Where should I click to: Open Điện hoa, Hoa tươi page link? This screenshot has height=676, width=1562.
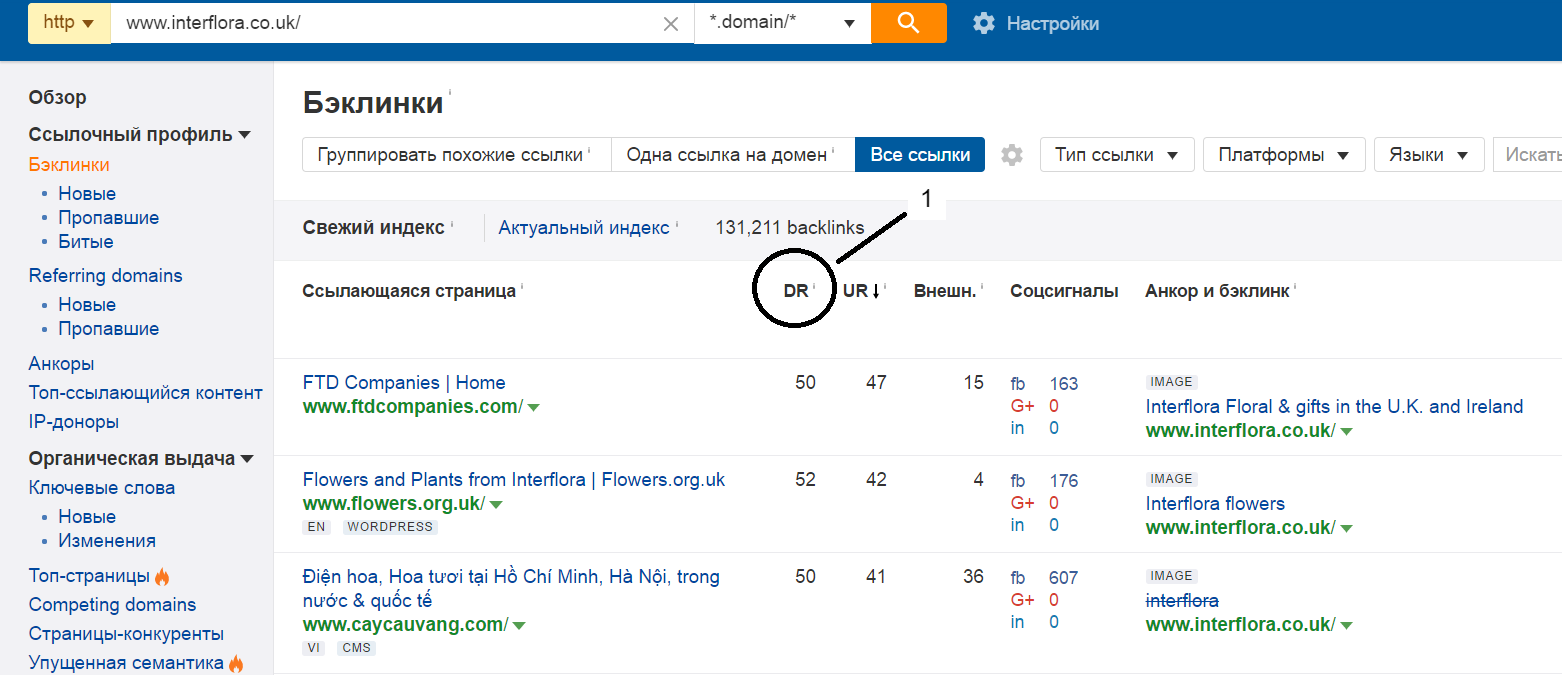[x=511, y=589]
